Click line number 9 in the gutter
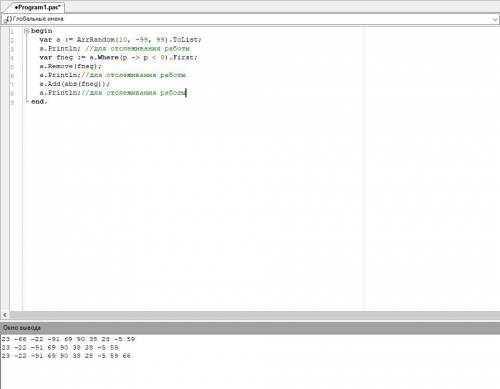 click(12, 102)
